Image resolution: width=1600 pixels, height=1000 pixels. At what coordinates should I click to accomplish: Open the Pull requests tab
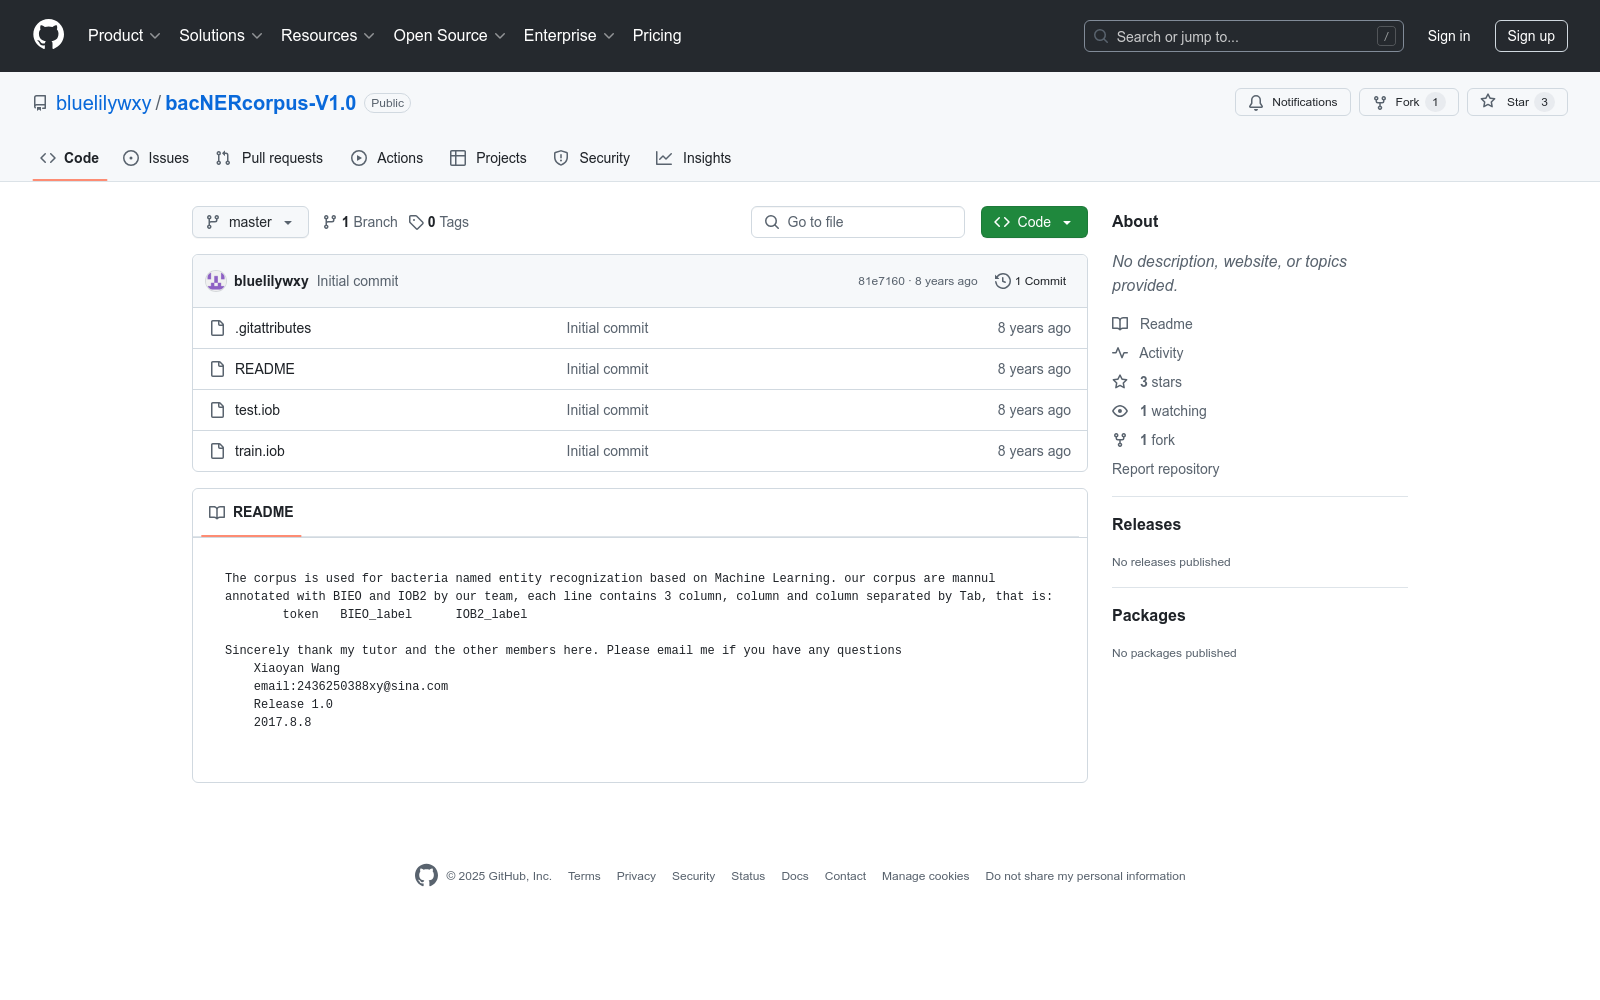pyautogui.click(x=269, y=158)
